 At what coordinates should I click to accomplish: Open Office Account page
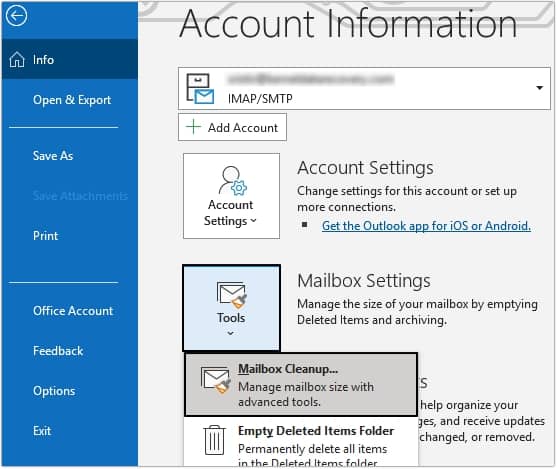coord(73,311)
